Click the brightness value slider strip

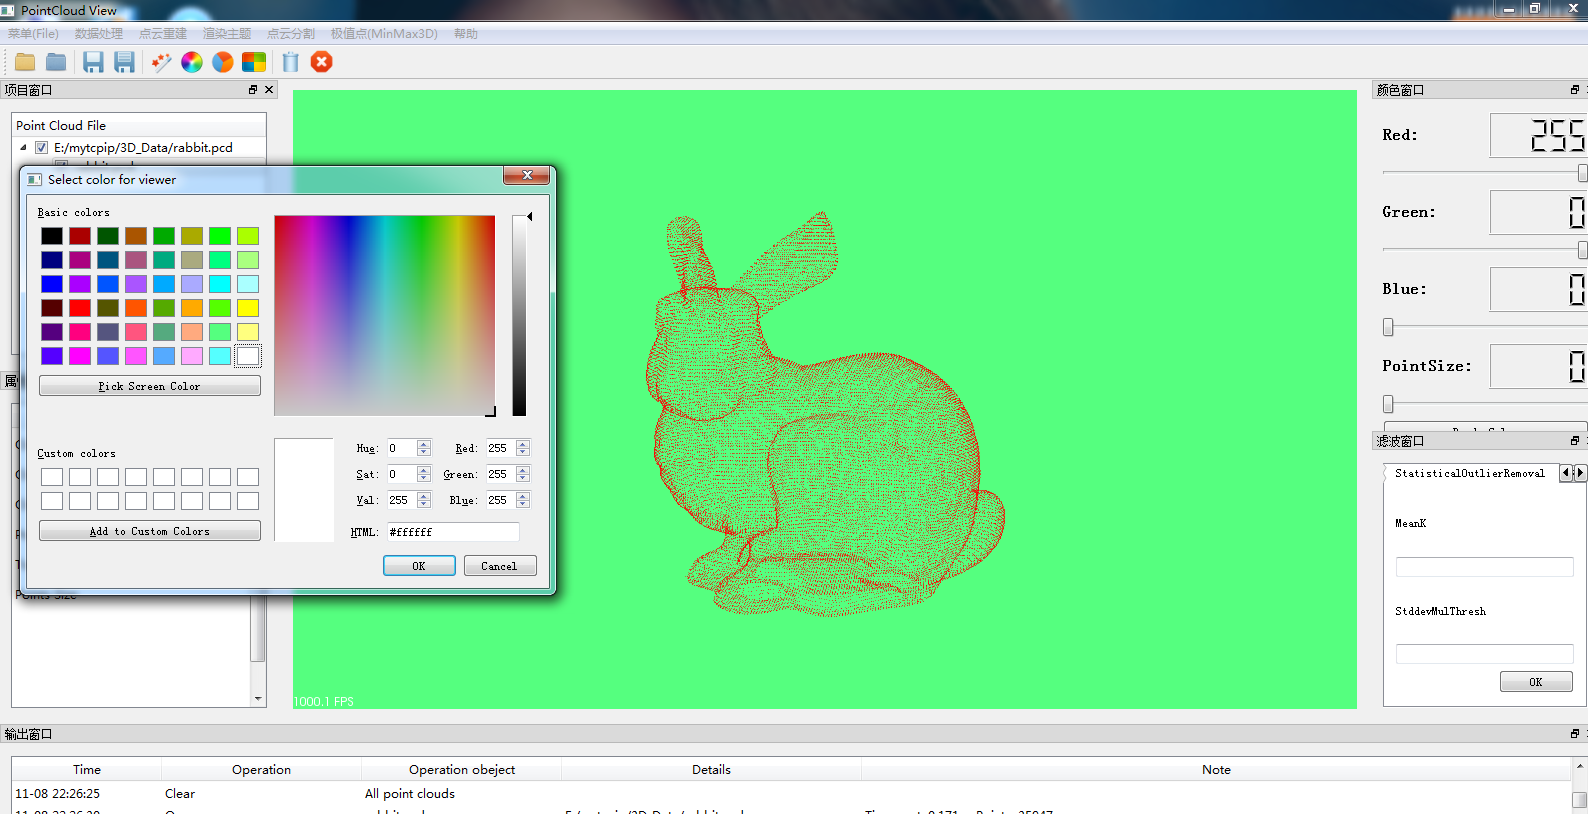pyautogui.click(x=519, y=315)
